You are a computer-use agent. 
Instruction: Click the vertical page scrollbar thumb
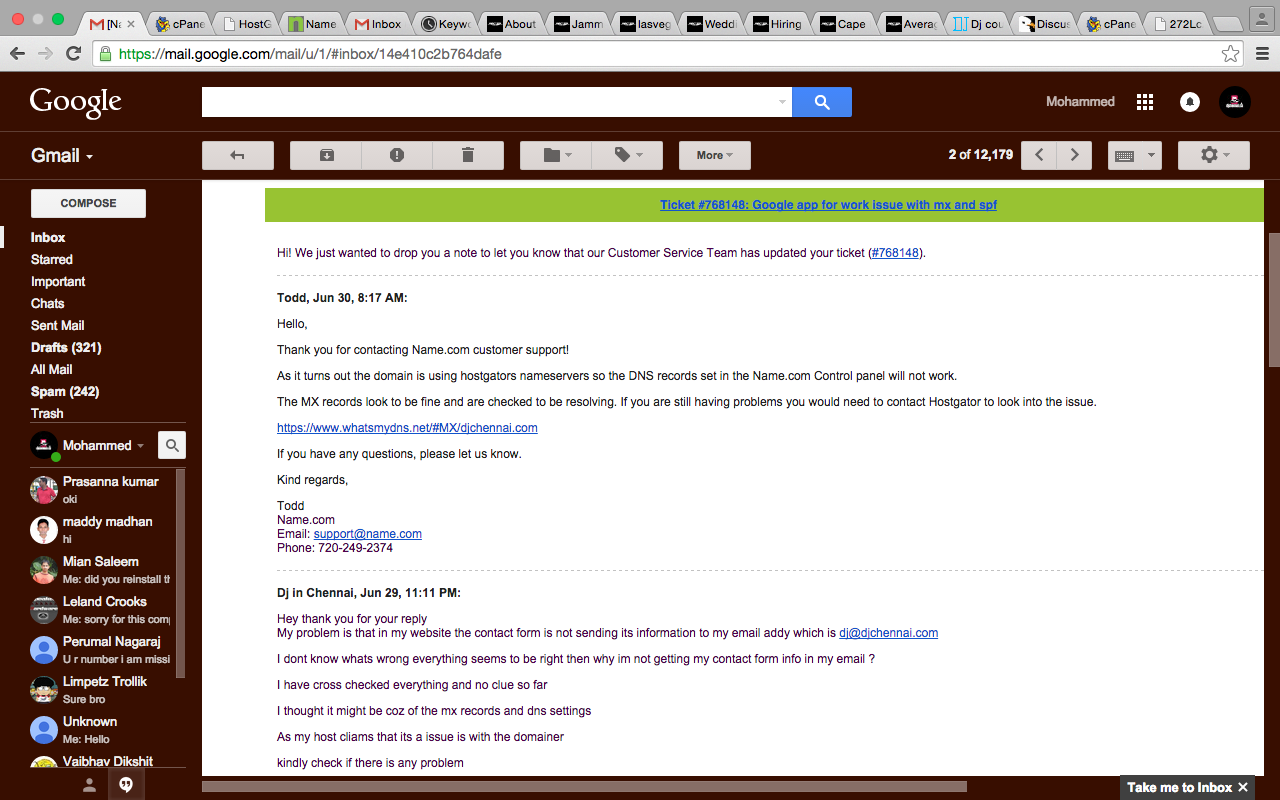point(1273,299)
